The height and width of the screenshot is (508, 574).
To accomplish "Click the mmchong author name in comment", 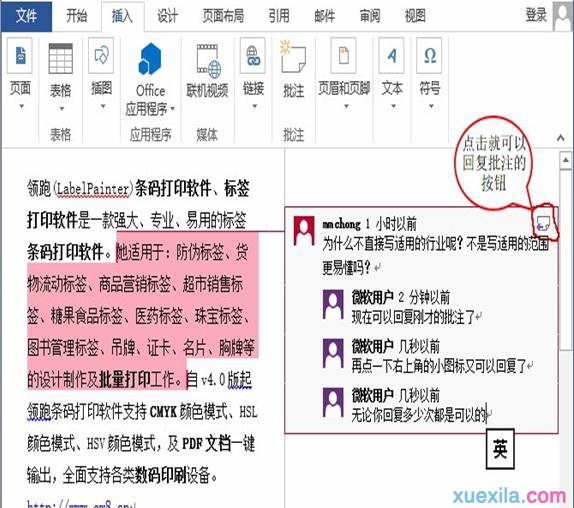I will (x=341, y=224).
